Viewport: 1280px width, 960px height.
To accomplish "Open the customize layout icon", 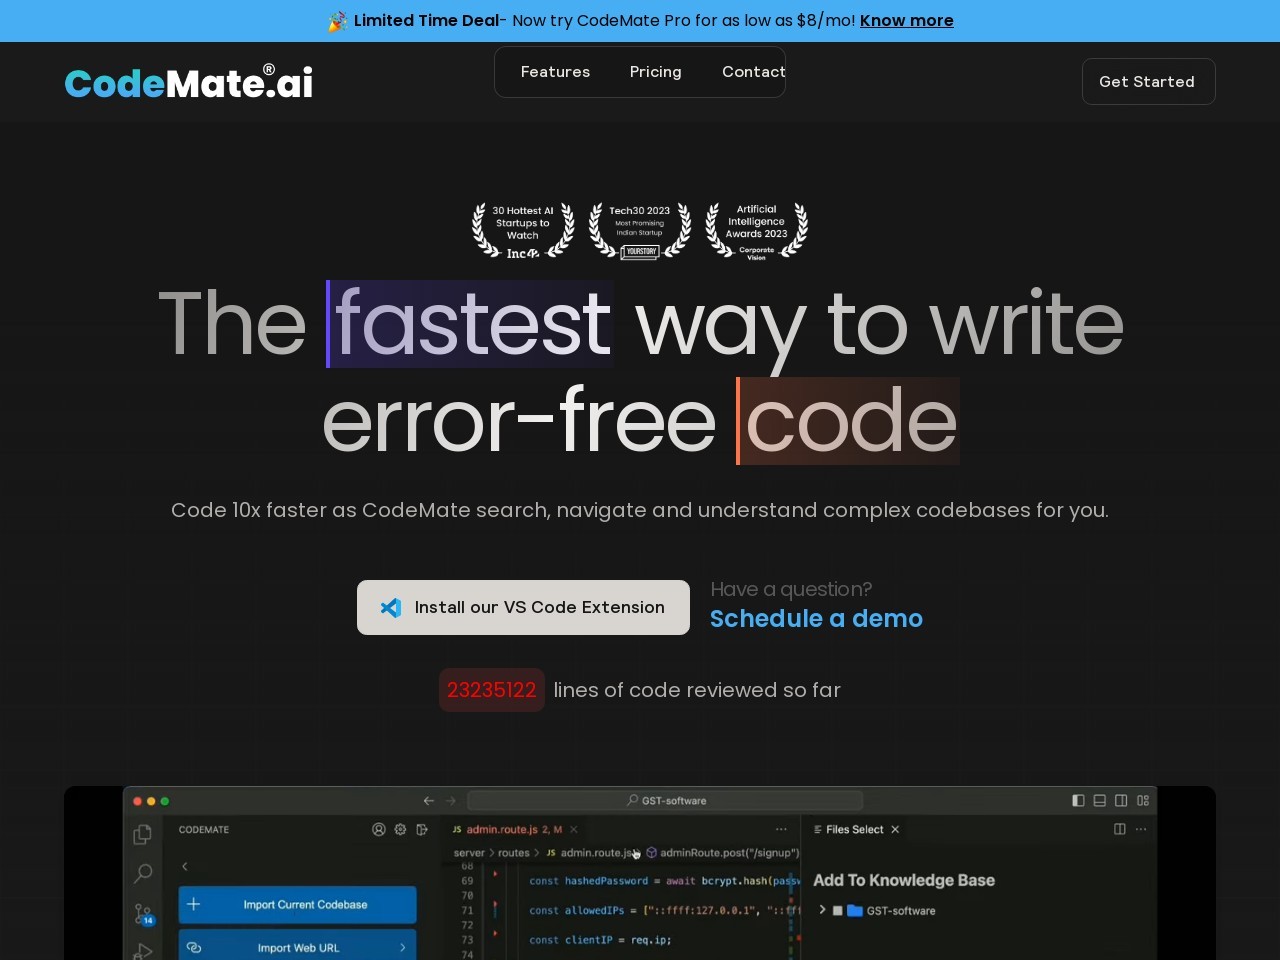I will tap(1143, 800).
